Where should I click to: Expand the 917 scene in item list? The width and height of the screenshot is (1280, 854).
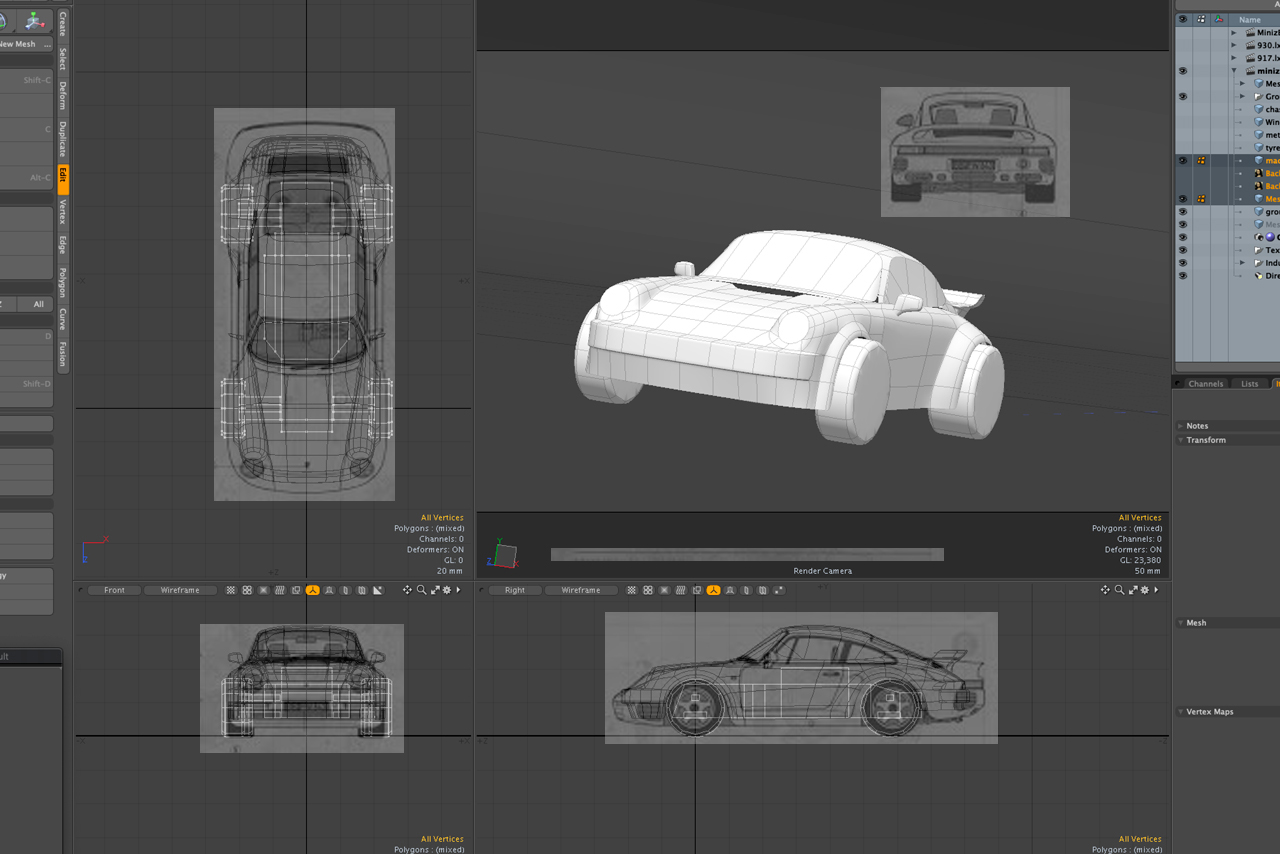[x=1234, y=58]
